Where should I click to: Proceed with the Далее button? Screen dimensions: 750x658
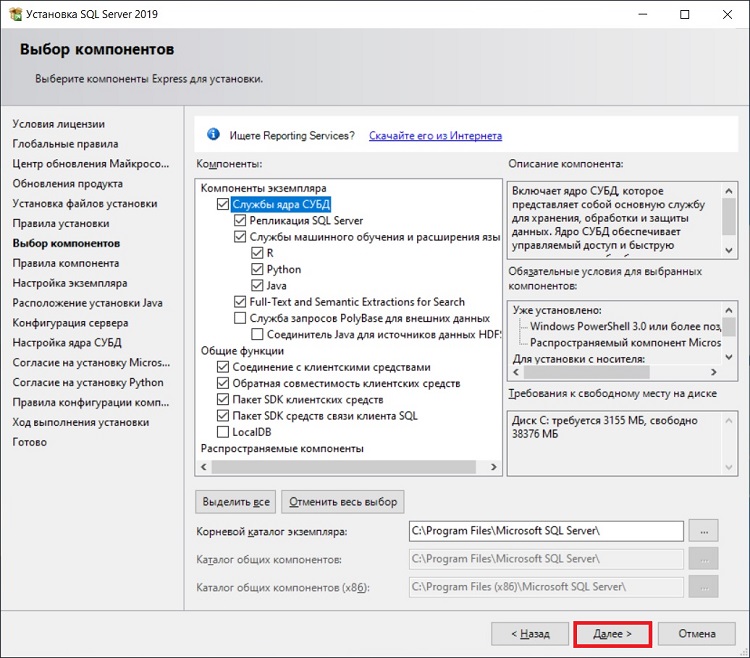(x=612, y=634)
